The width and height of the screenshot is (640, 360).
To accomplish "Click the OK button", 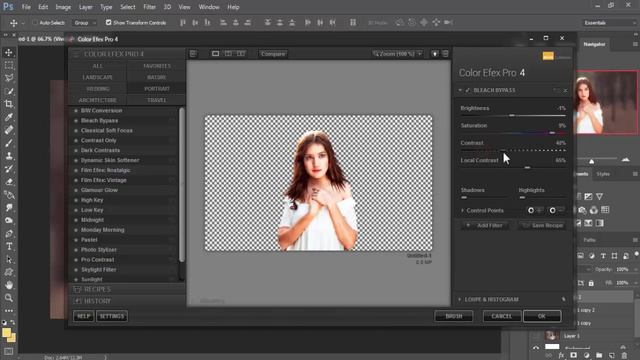I will click(x=542, y=316).
